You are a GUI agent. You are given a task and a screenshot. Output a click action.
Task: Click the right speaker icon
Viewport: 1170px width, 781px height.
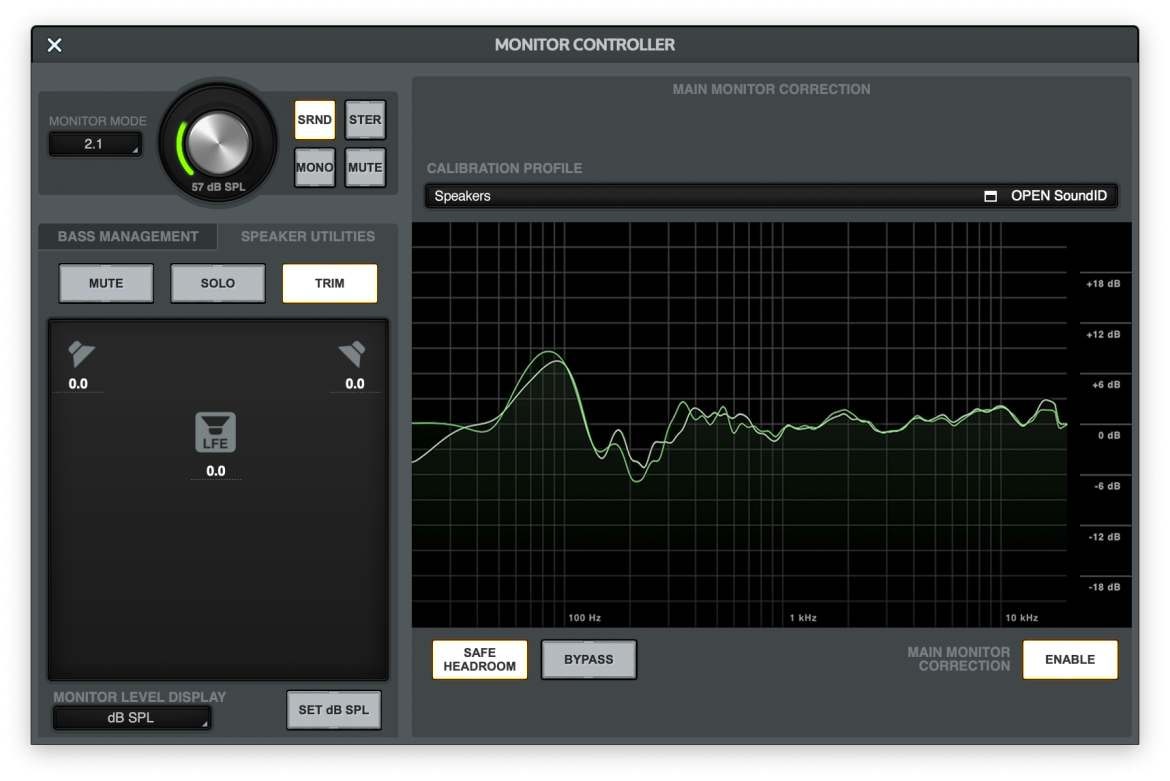click(352, 354)
